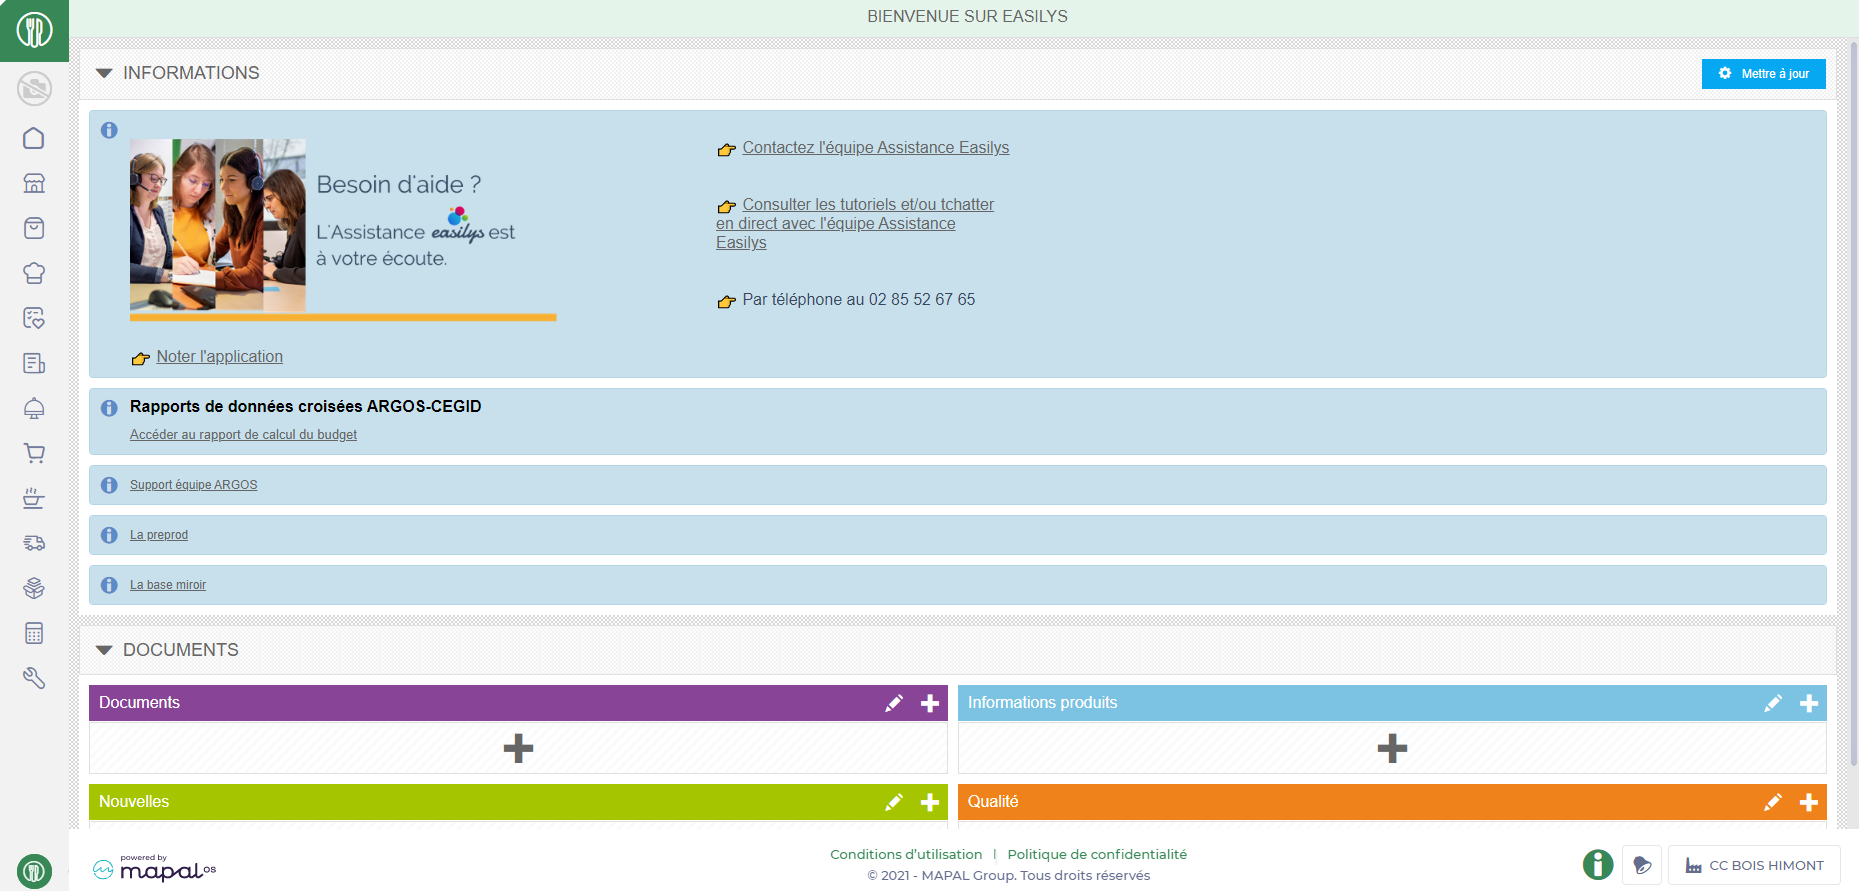Click the Easilys fork-and-knife logo at top of sidebar
Viewport: 1859px width, 891px height.
(34, 30)
